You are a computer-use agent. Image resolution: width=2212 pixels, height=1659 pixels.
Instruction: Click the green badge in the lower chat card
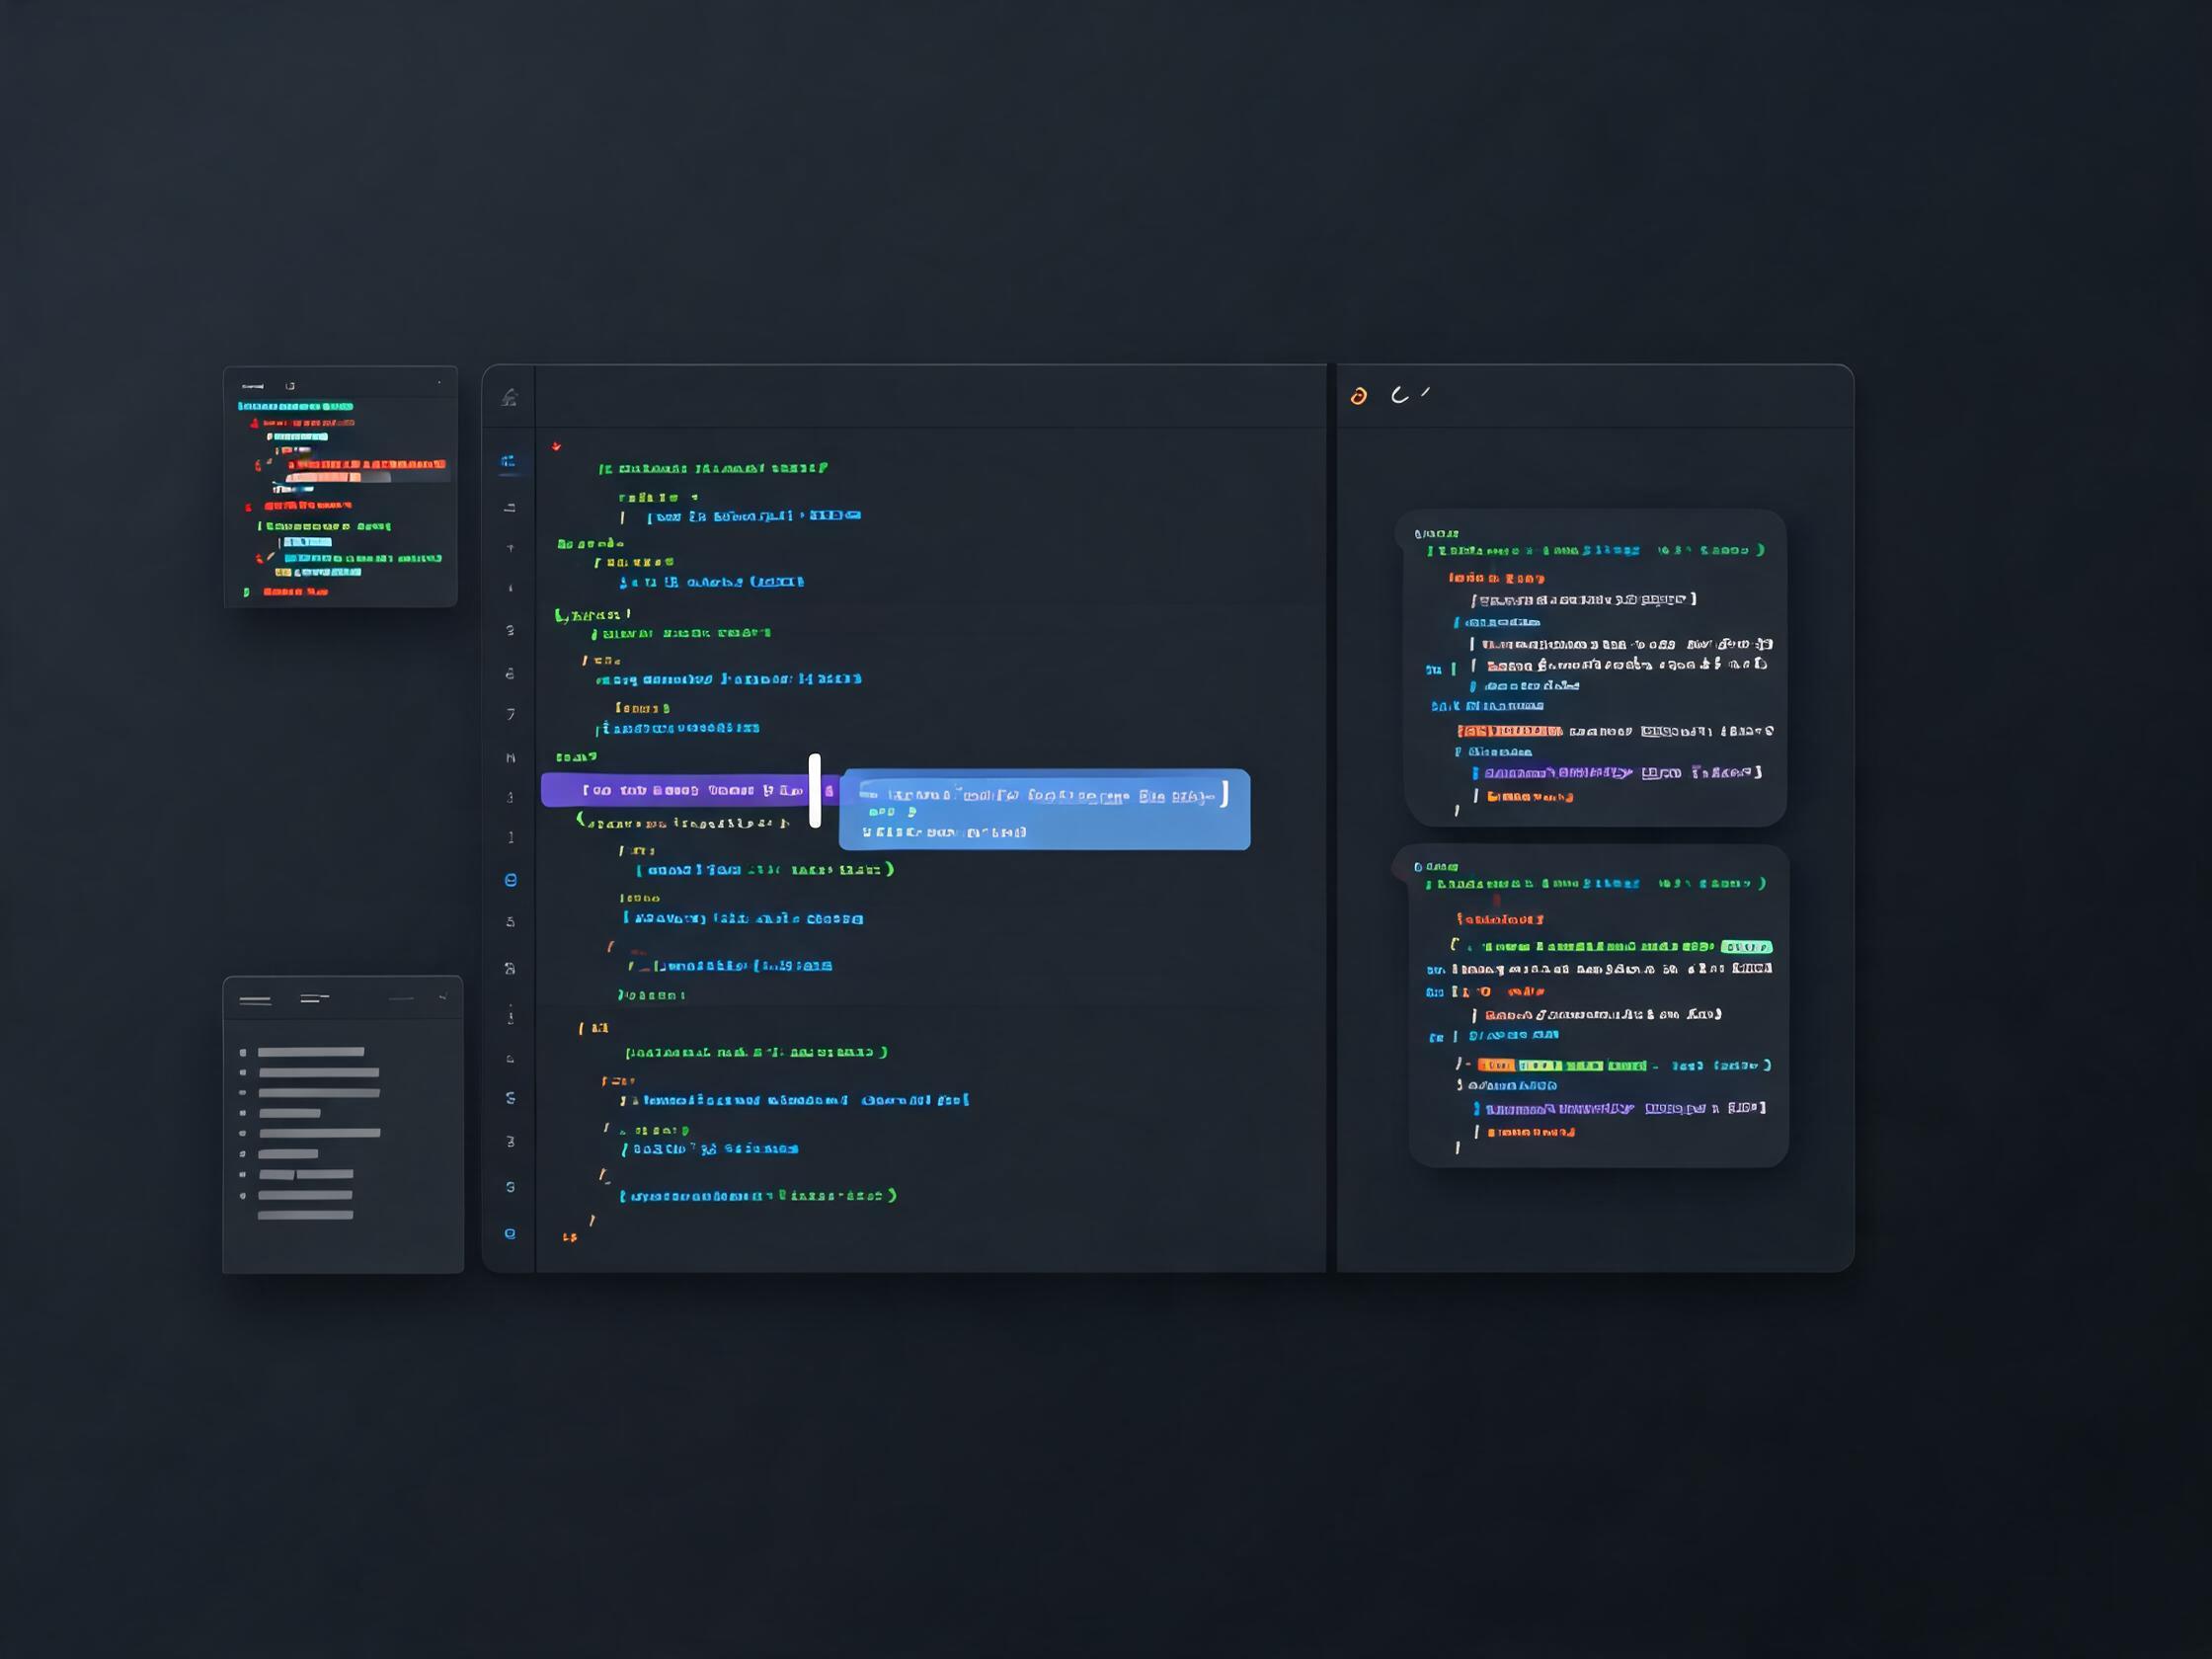tap(1746, 946)
